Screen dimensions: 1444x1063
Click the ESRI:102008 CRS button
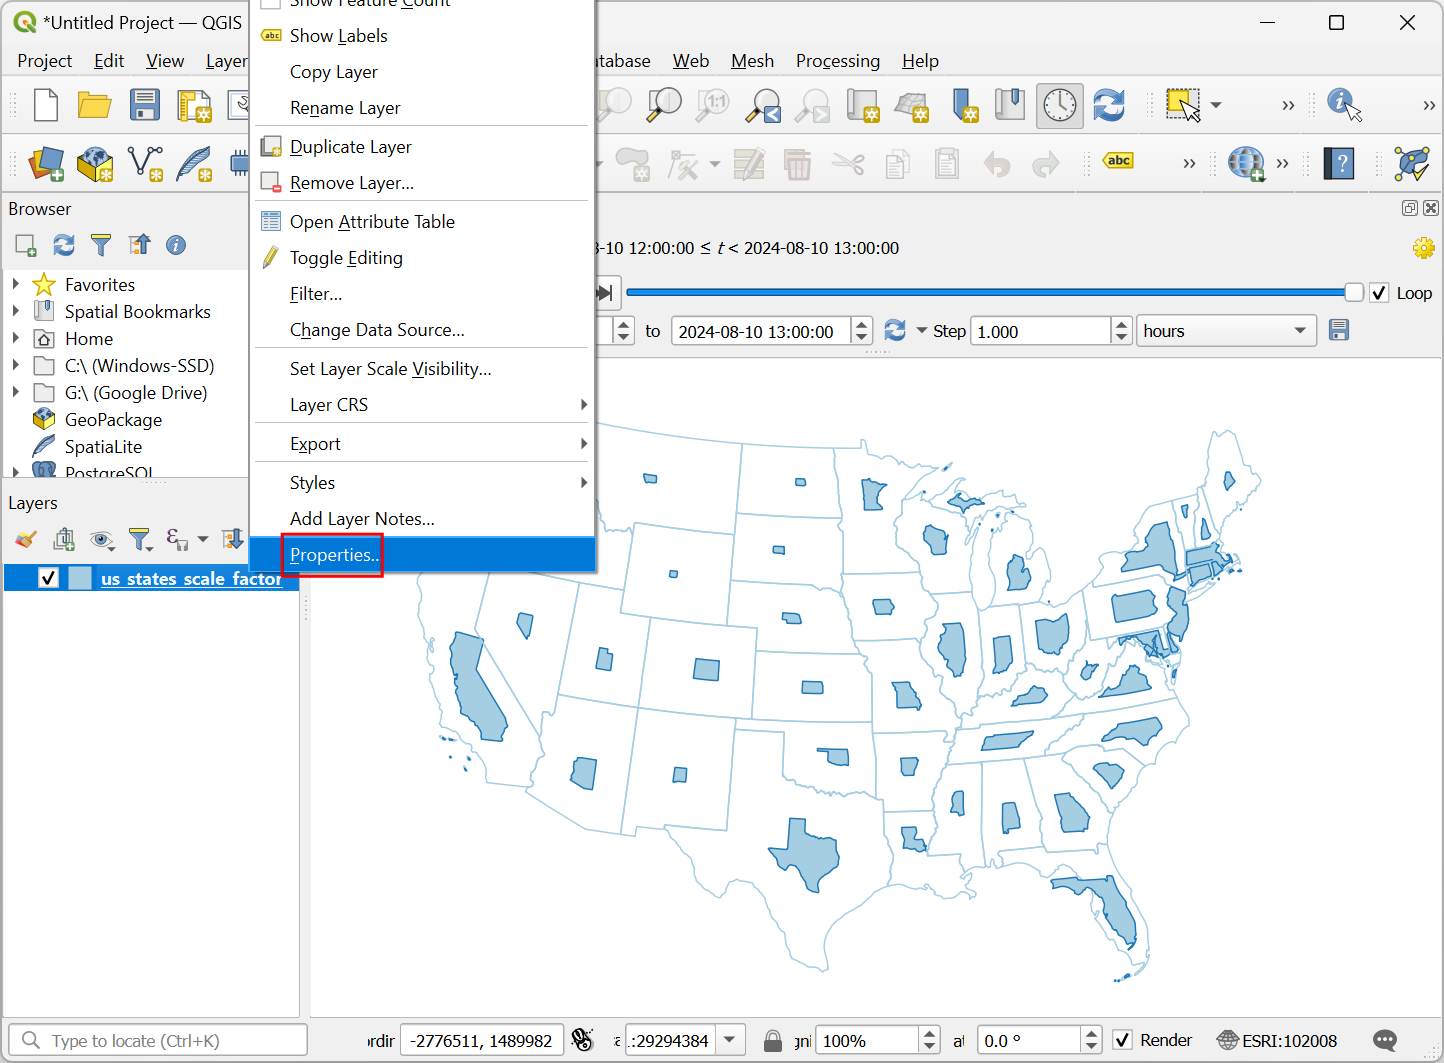point(1277,1041)
